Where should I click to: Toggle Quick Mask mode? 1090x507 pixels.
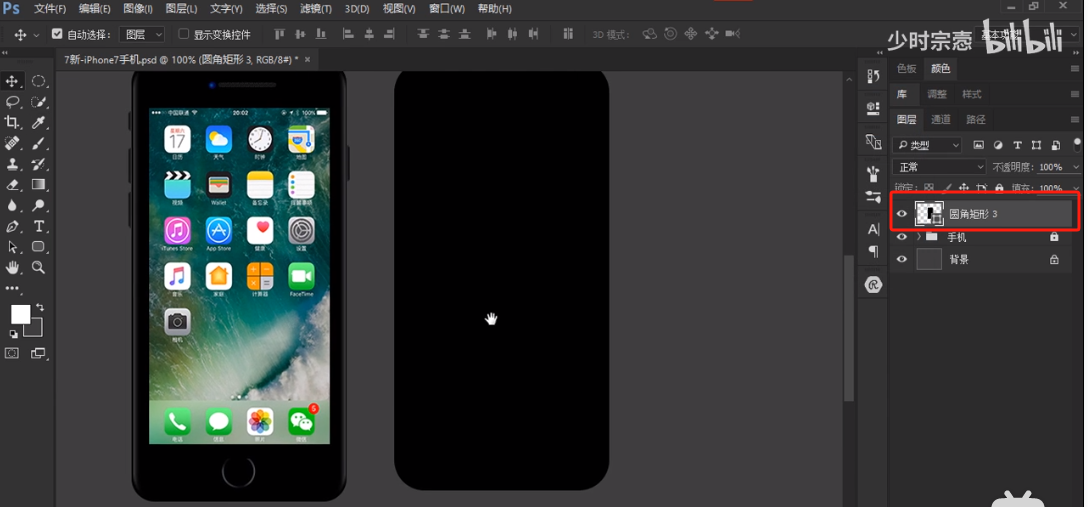pos(12,353)
